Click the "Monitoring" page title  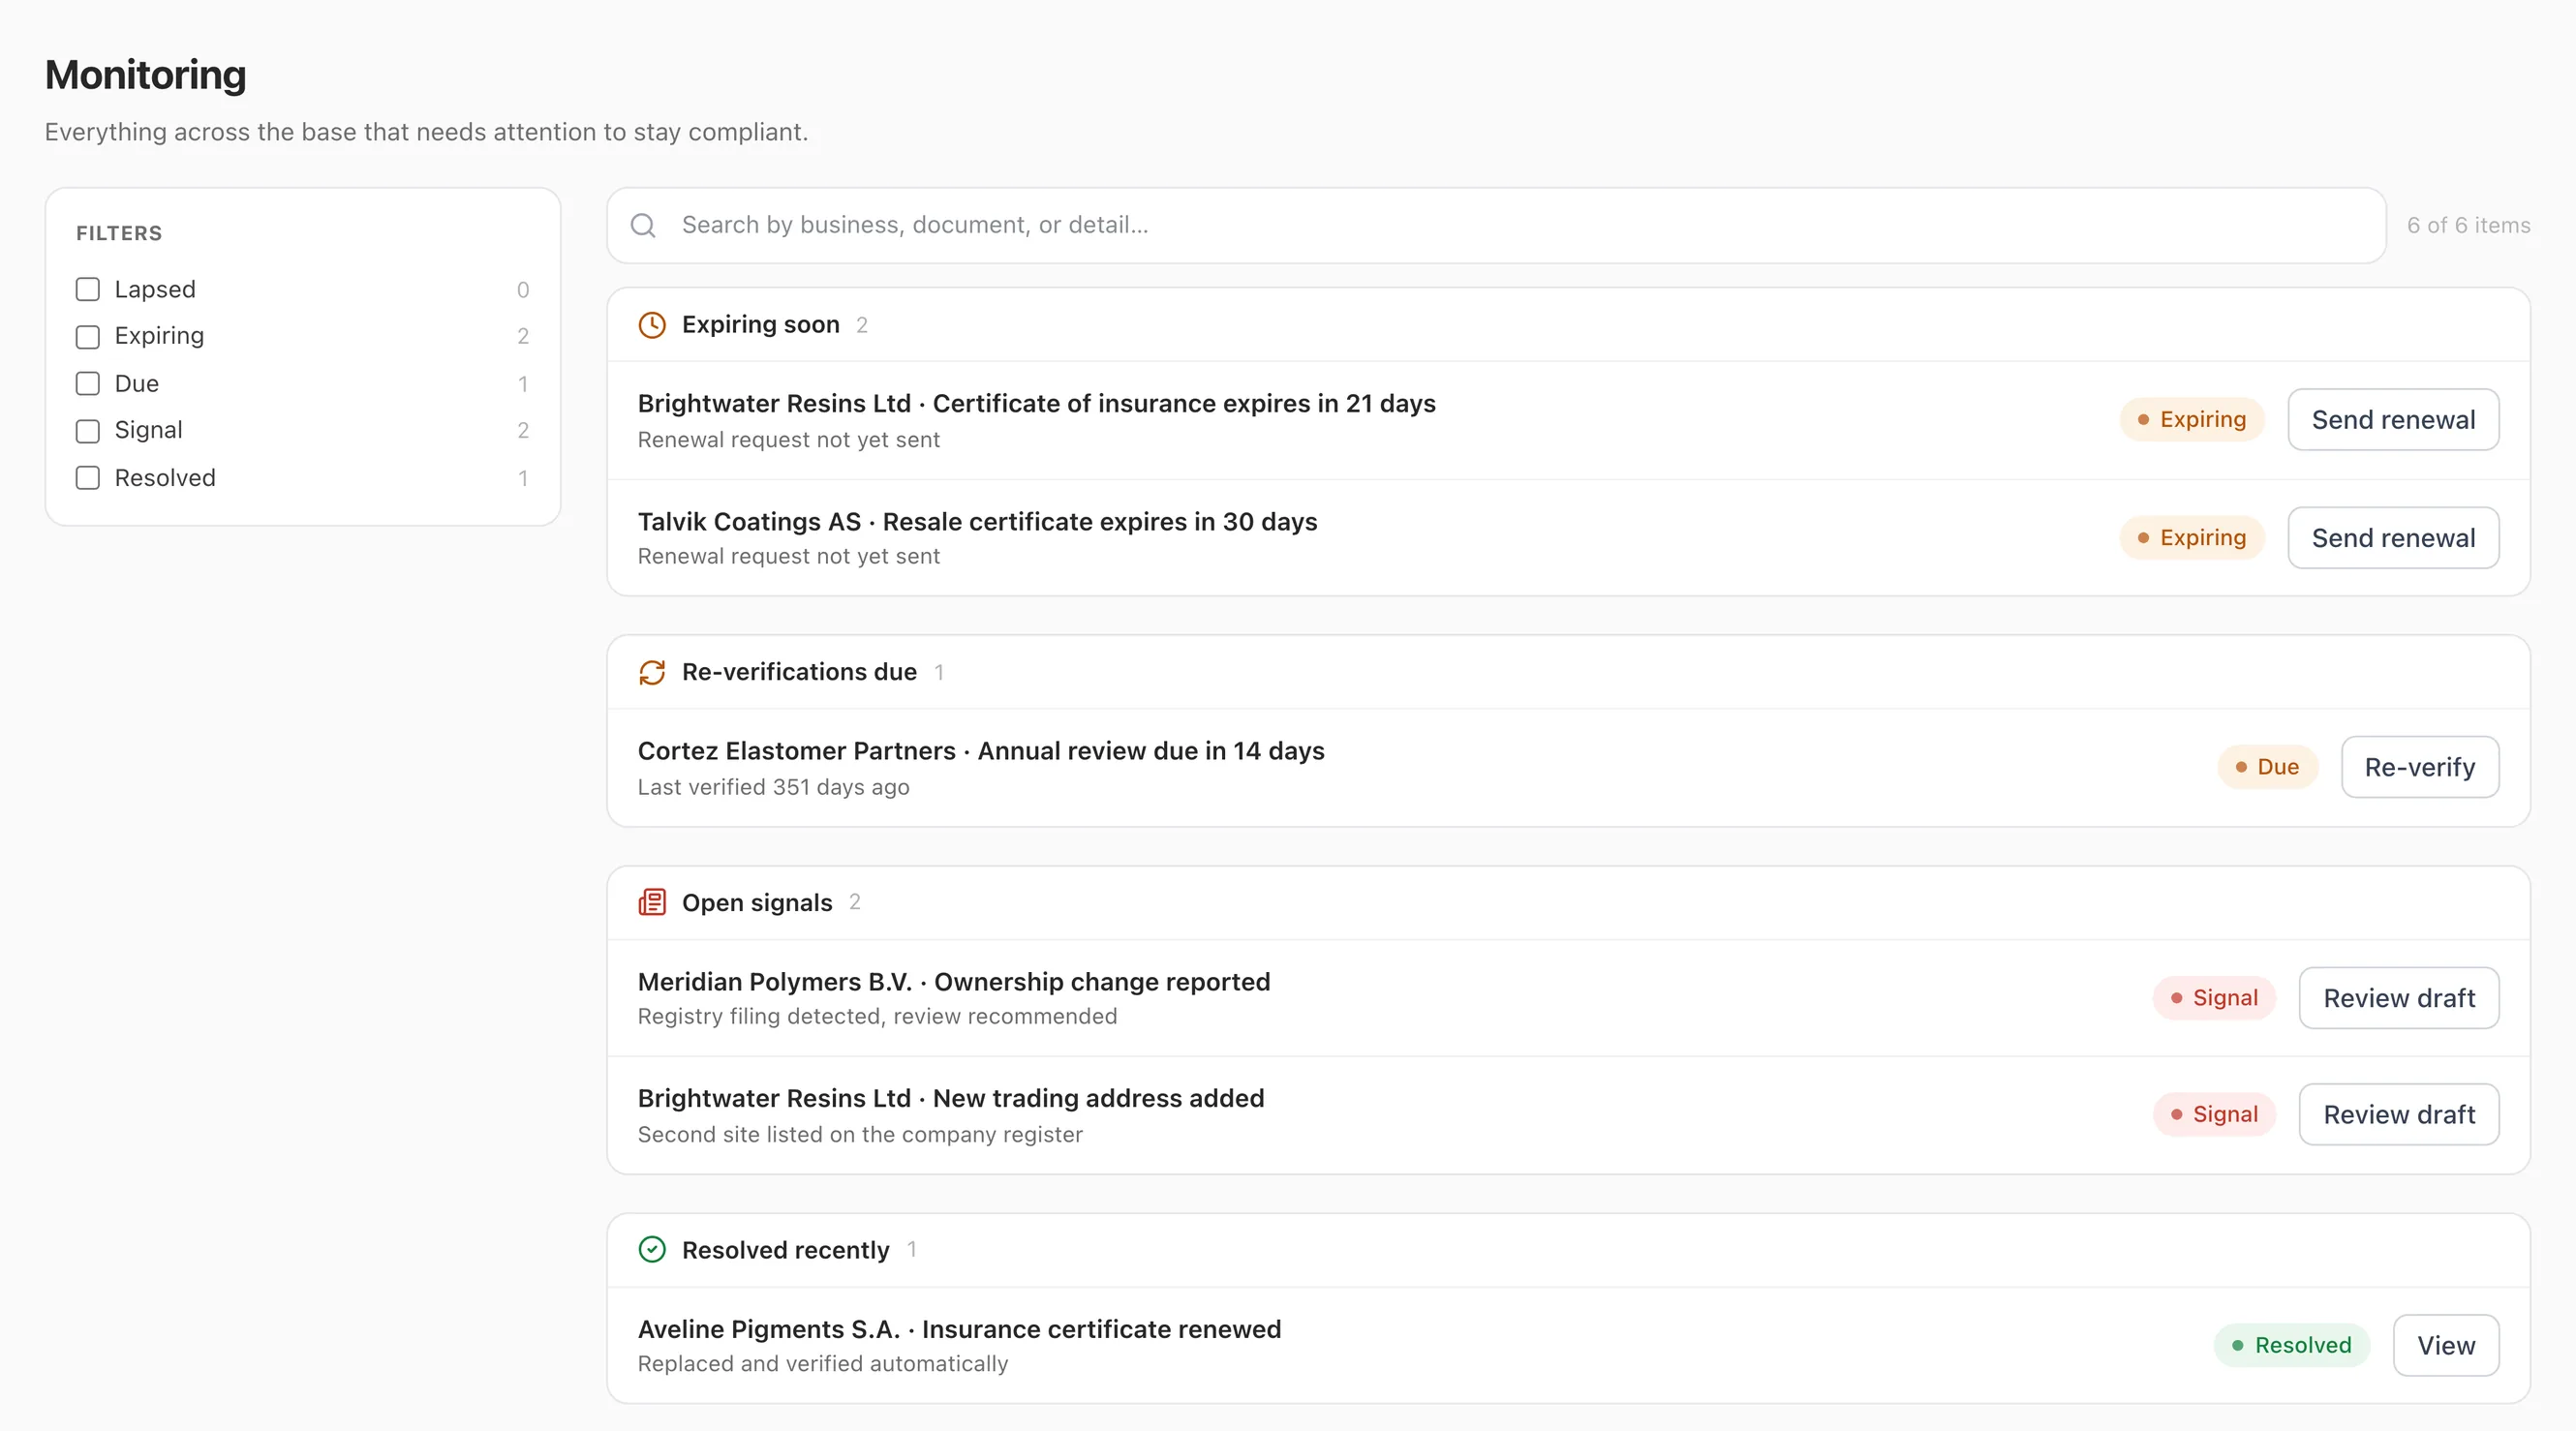click(x=145, y=75)
